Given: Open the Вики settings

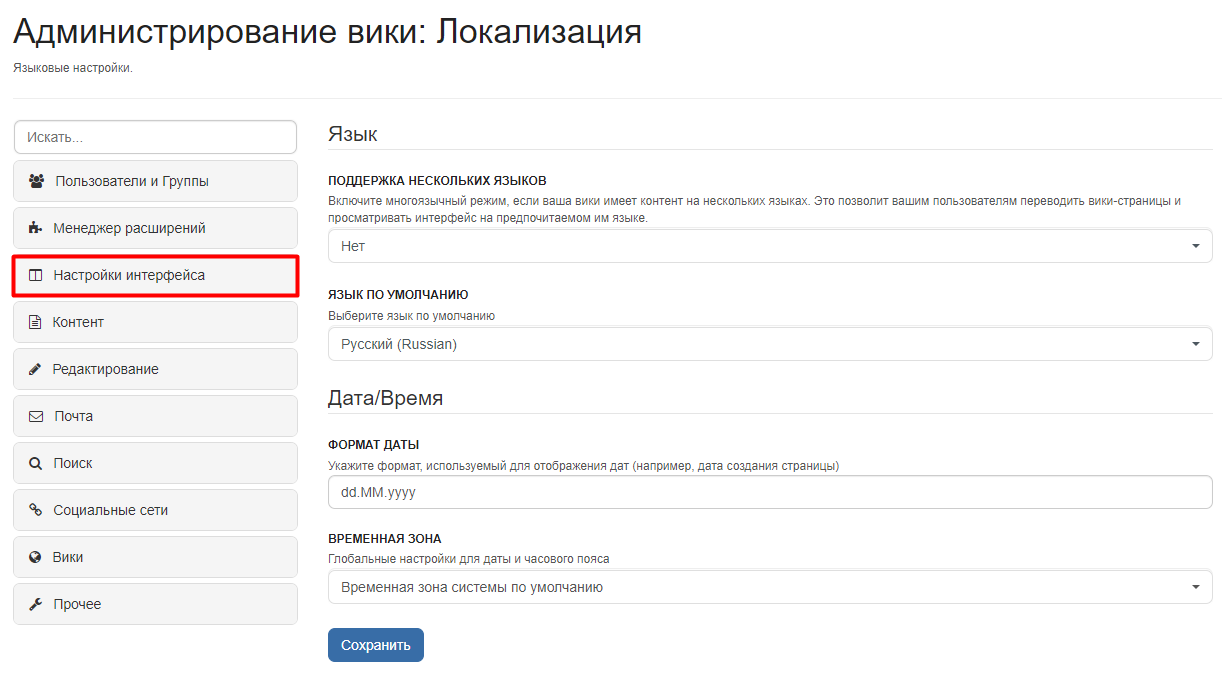Looking at the screenshot, I should [x=155, y=557].
